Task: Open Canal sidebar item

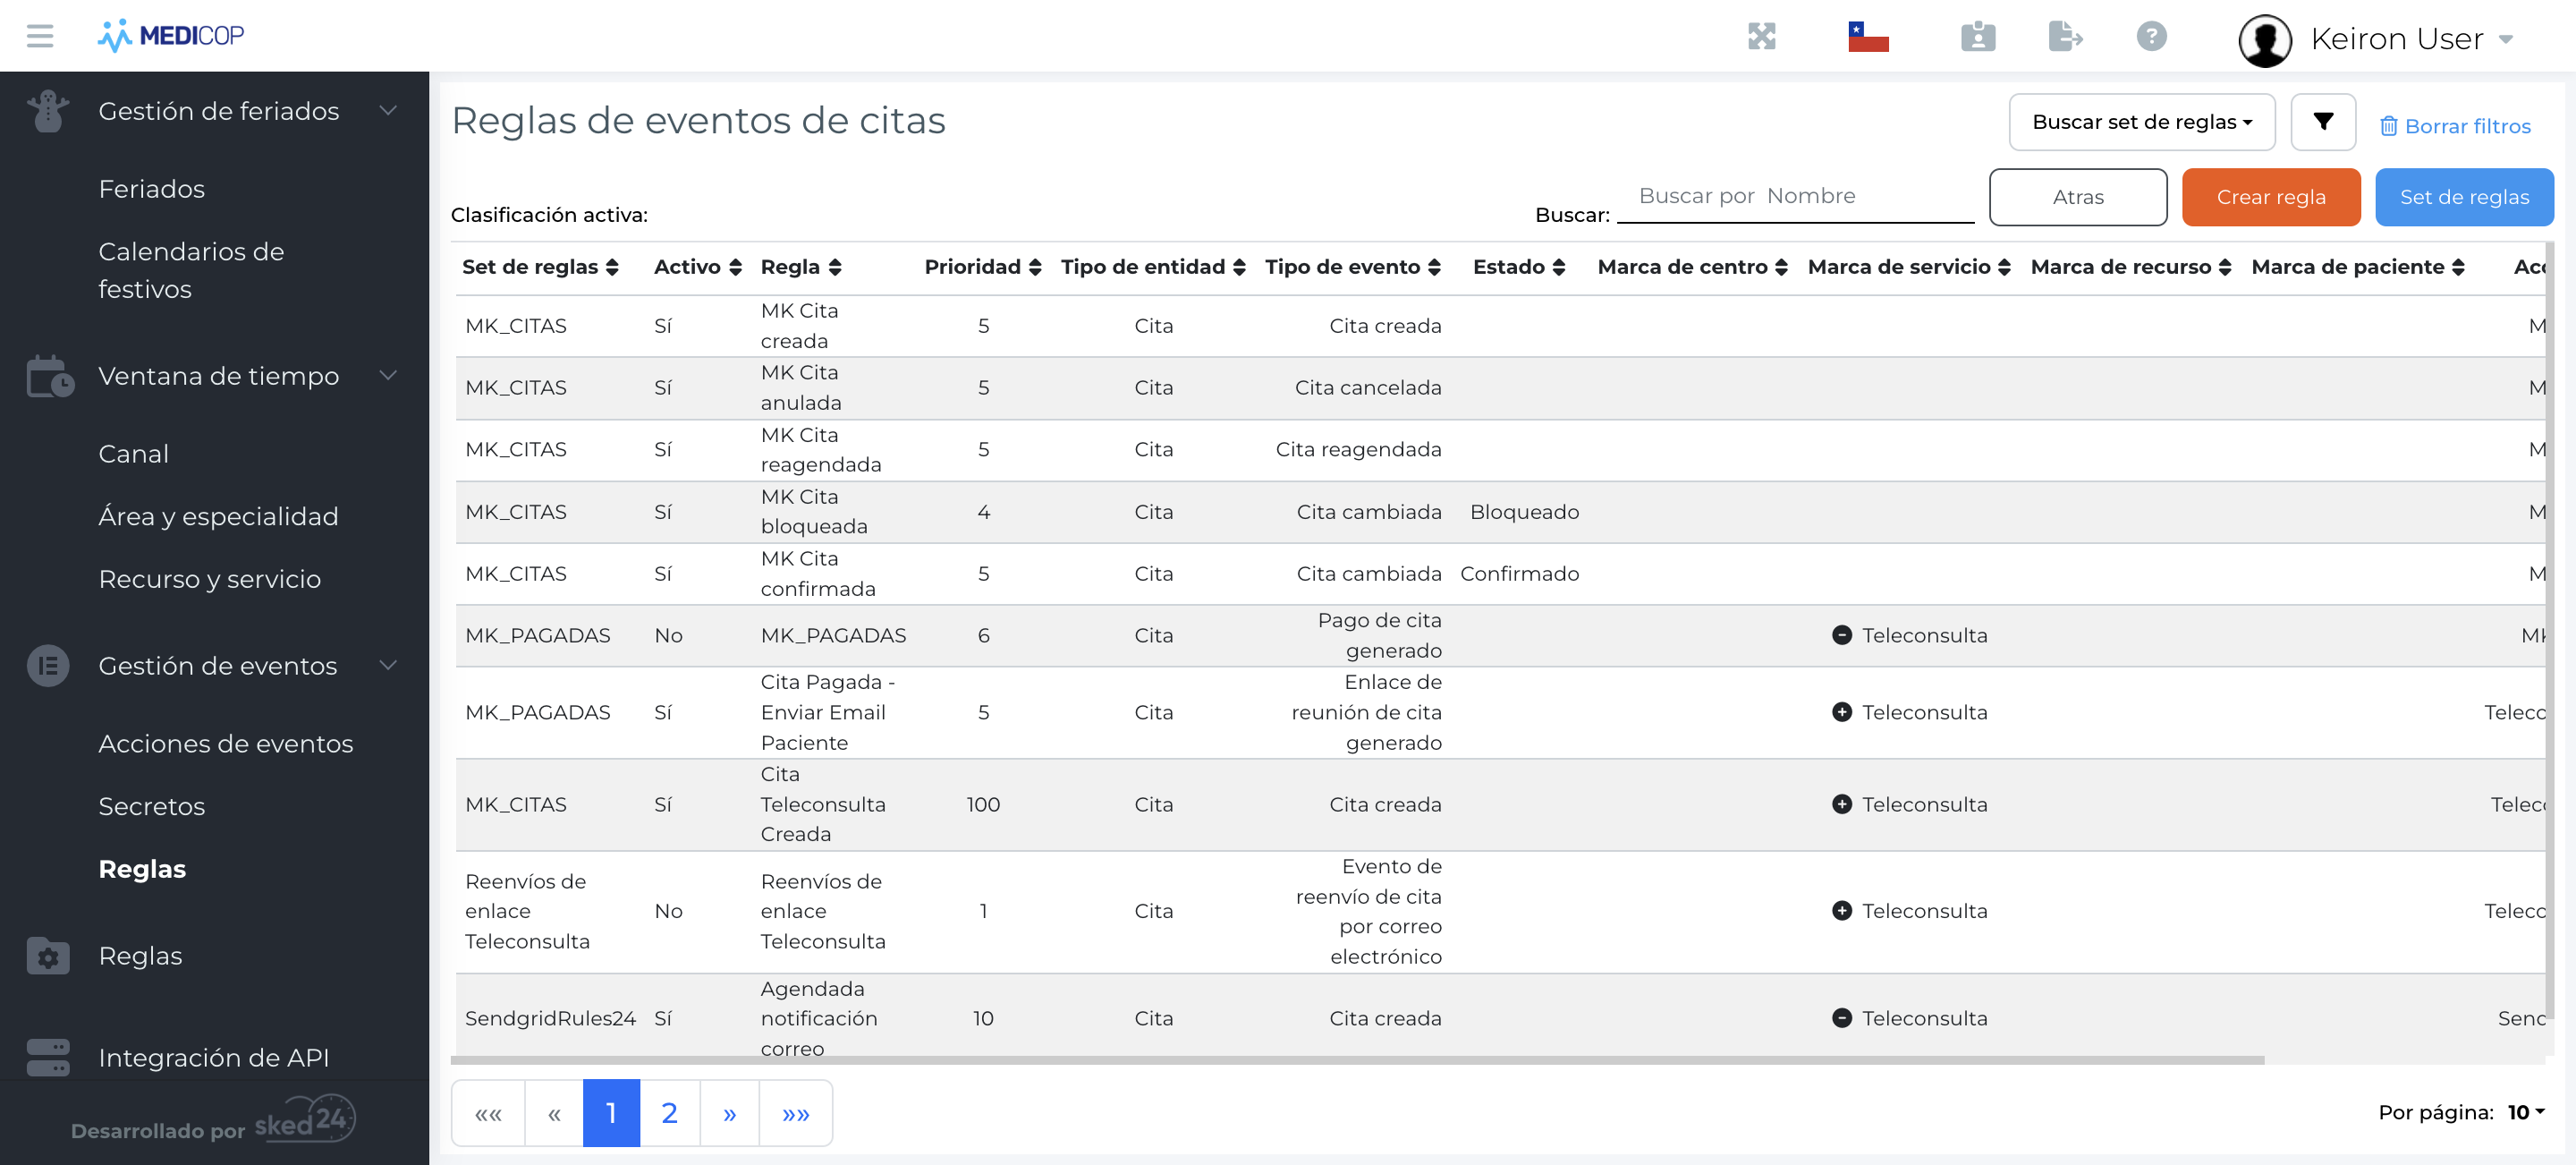Action: click(133, 454)
